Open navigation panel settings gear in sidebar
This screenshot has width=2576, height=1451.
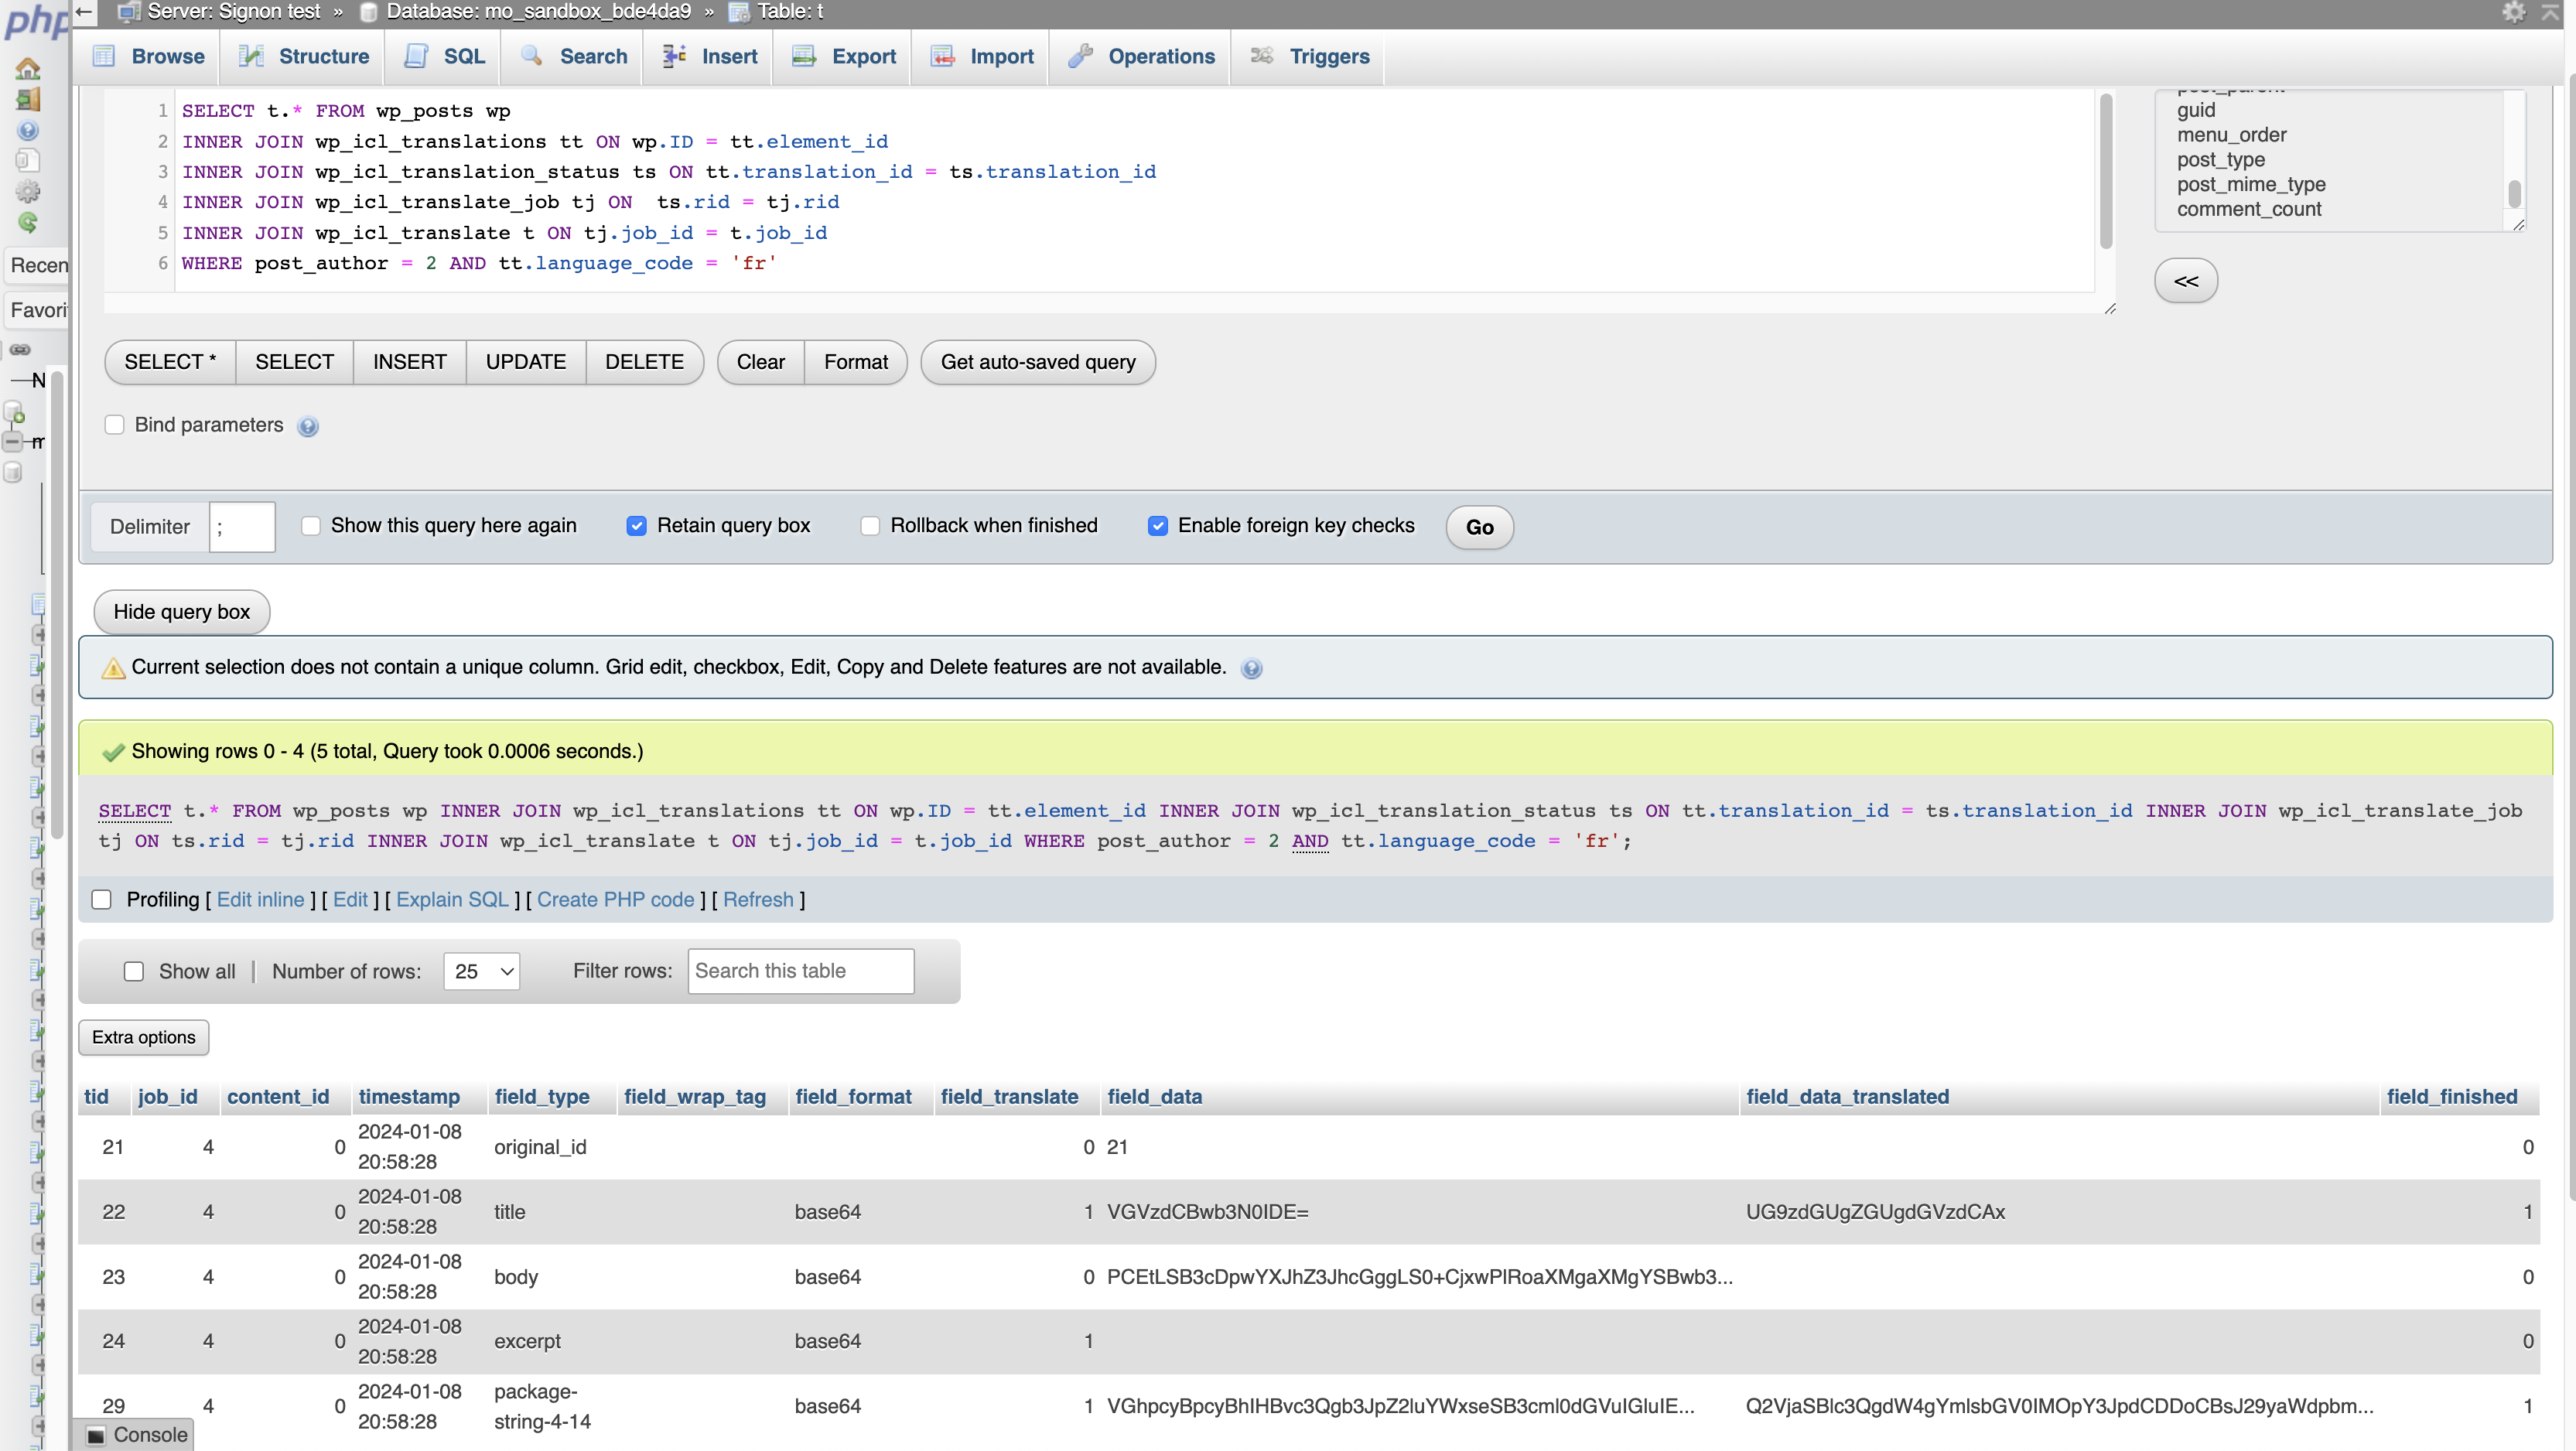click(x=28, y=191)
